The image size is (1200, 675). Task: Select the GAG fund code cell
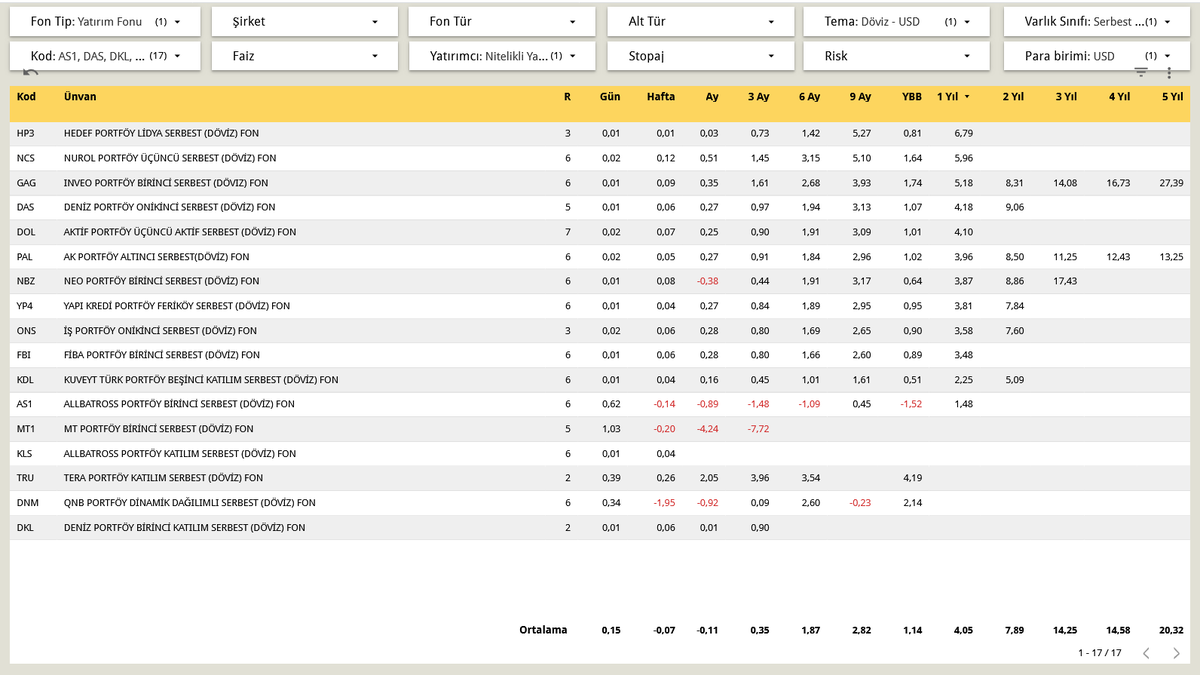[x=26, y=183]
